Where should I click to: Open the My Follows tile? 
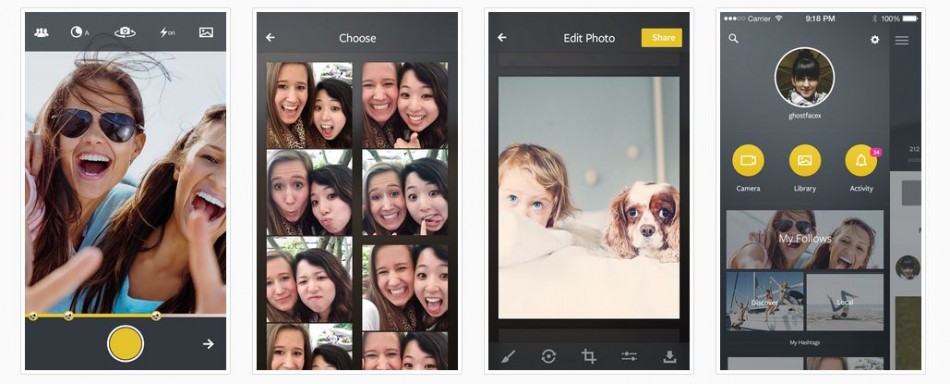point(805,239)
